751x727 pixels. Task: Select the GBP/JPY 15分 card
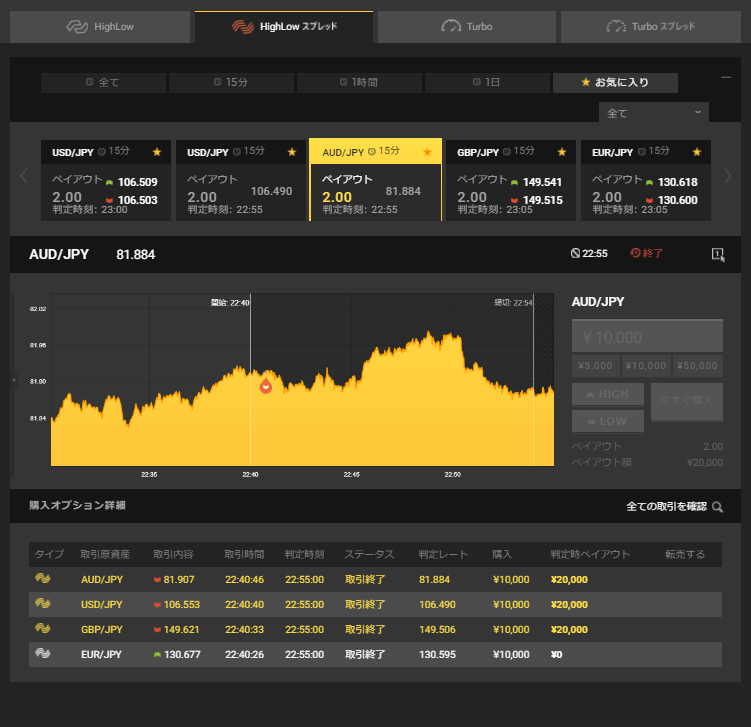pos(511,181)
